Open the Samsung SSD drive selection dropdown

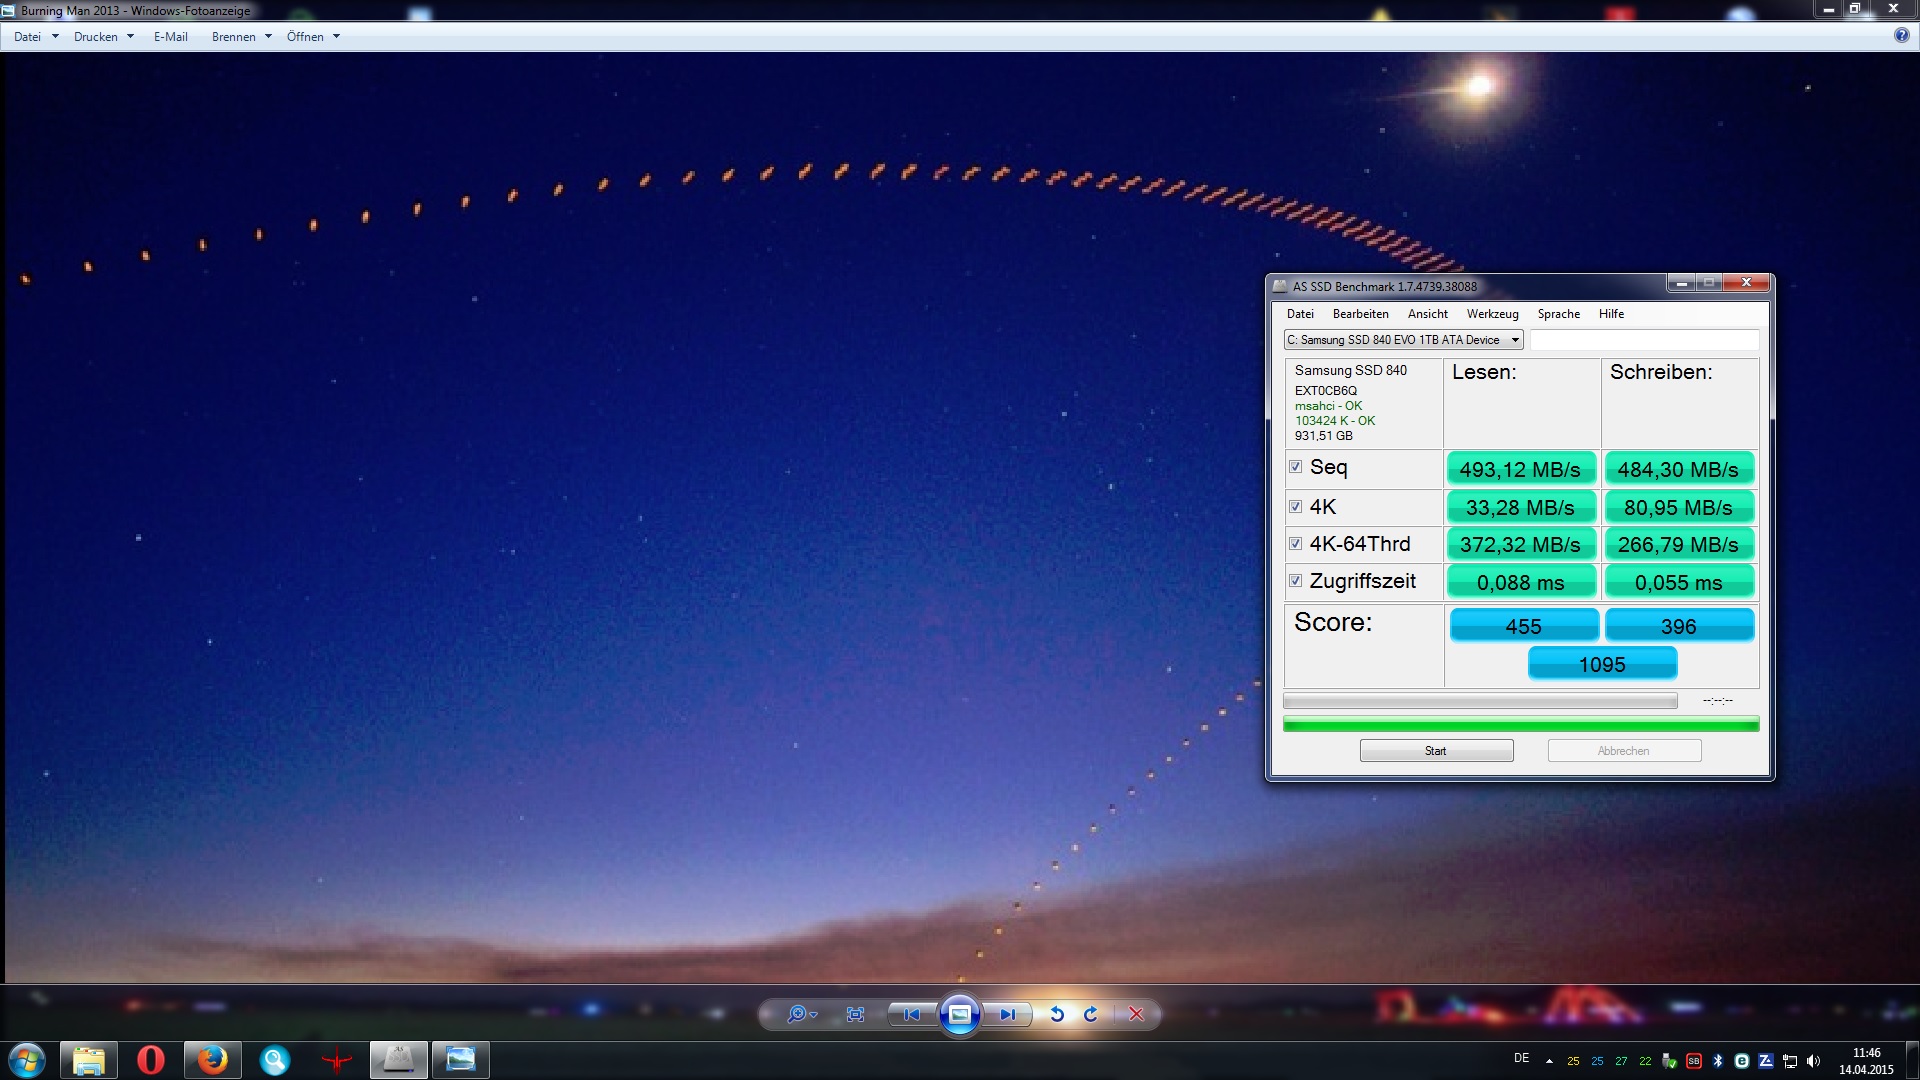(1403, 340)
